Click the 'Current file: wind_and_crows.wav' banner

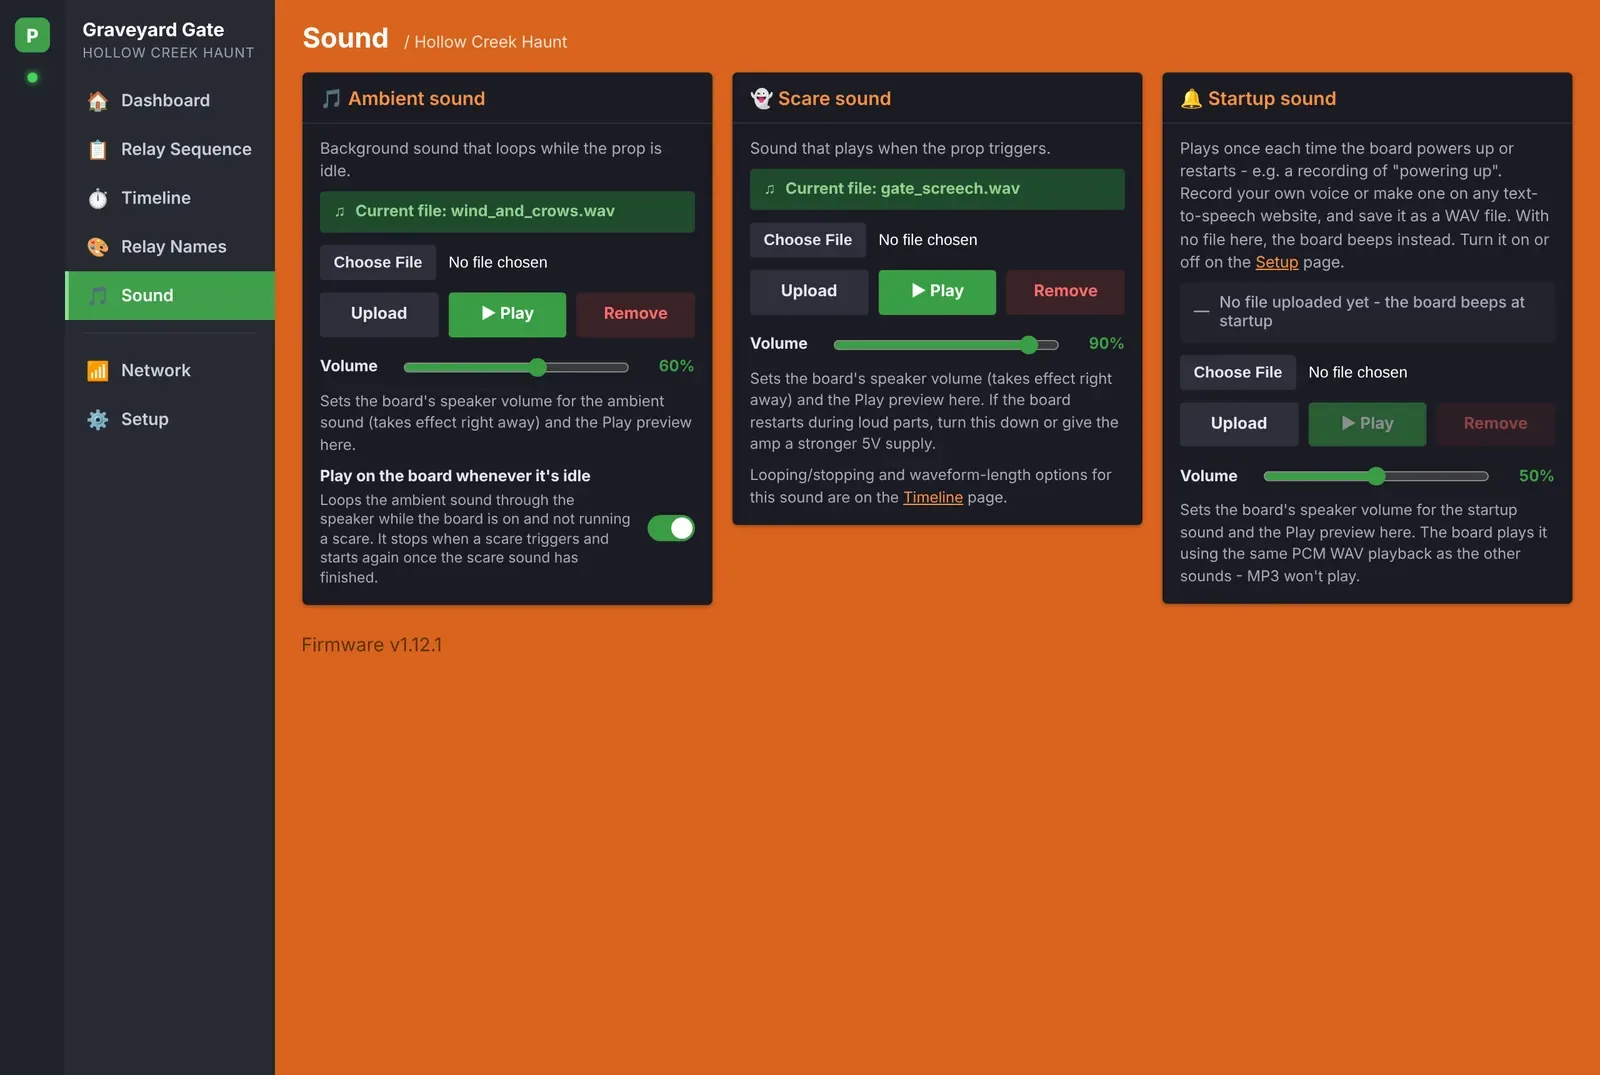click(507, 212)
